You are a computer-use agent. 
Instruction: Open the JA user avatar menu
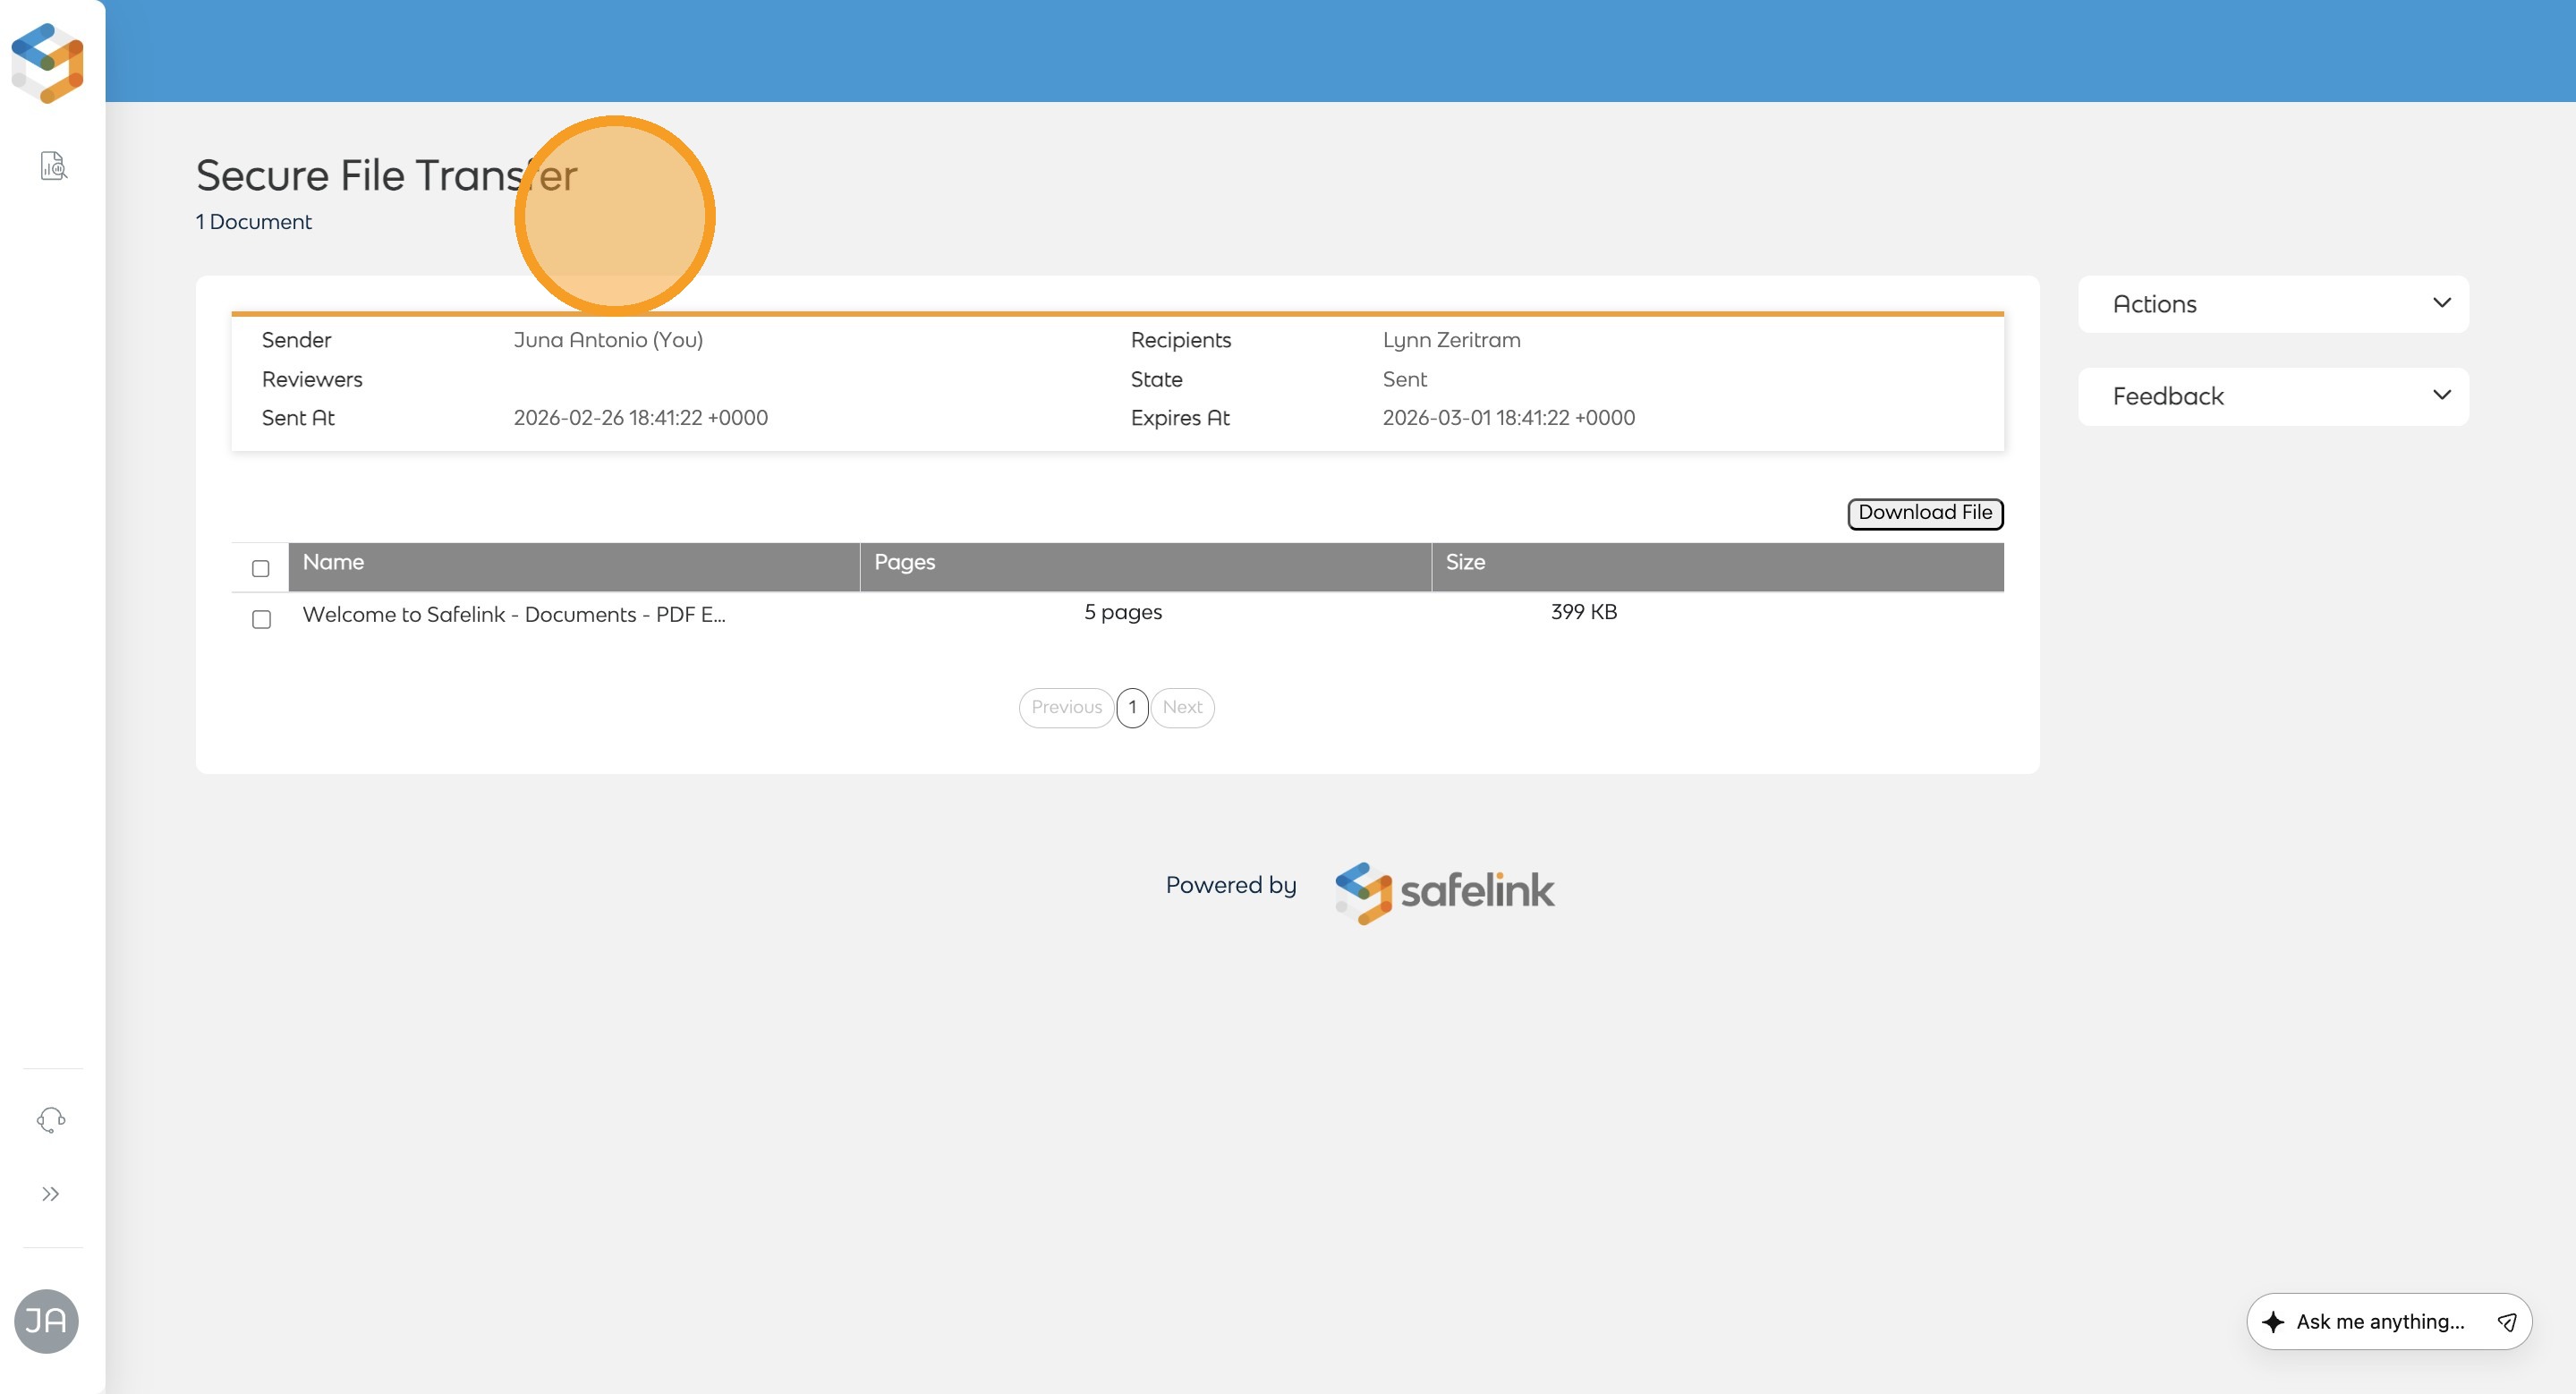tap(46, 1321)
